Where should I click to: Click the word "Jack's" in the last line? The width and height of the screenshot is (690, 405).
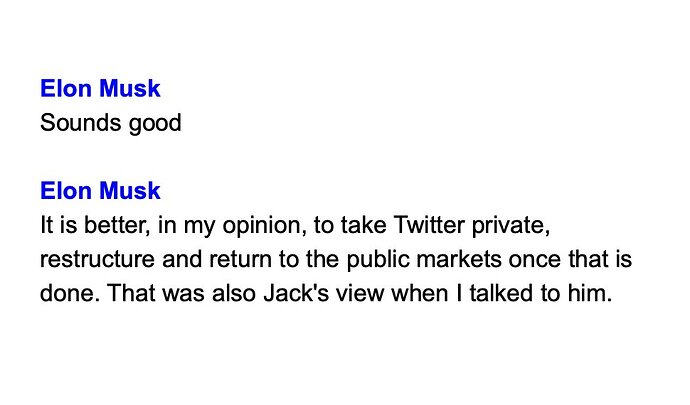[296, 293]
